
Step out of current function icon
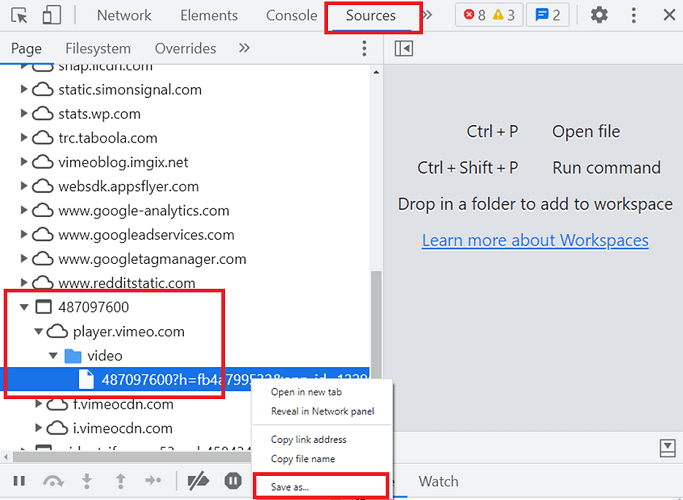[x=121, y=481]
